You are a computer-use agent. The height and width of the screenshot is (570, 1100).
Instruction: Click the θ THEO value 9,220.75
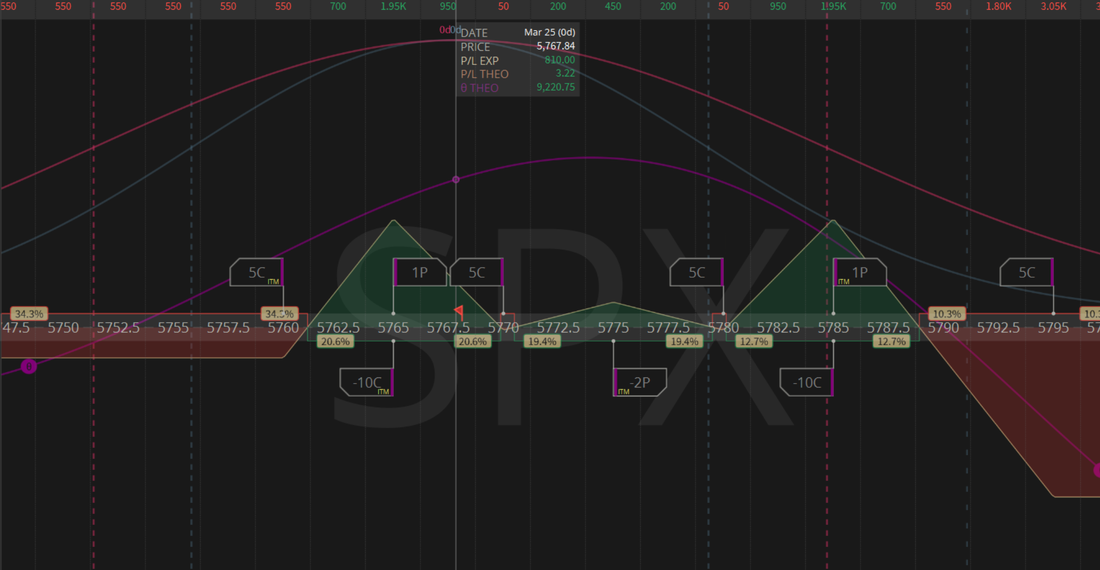click(556, 88)
